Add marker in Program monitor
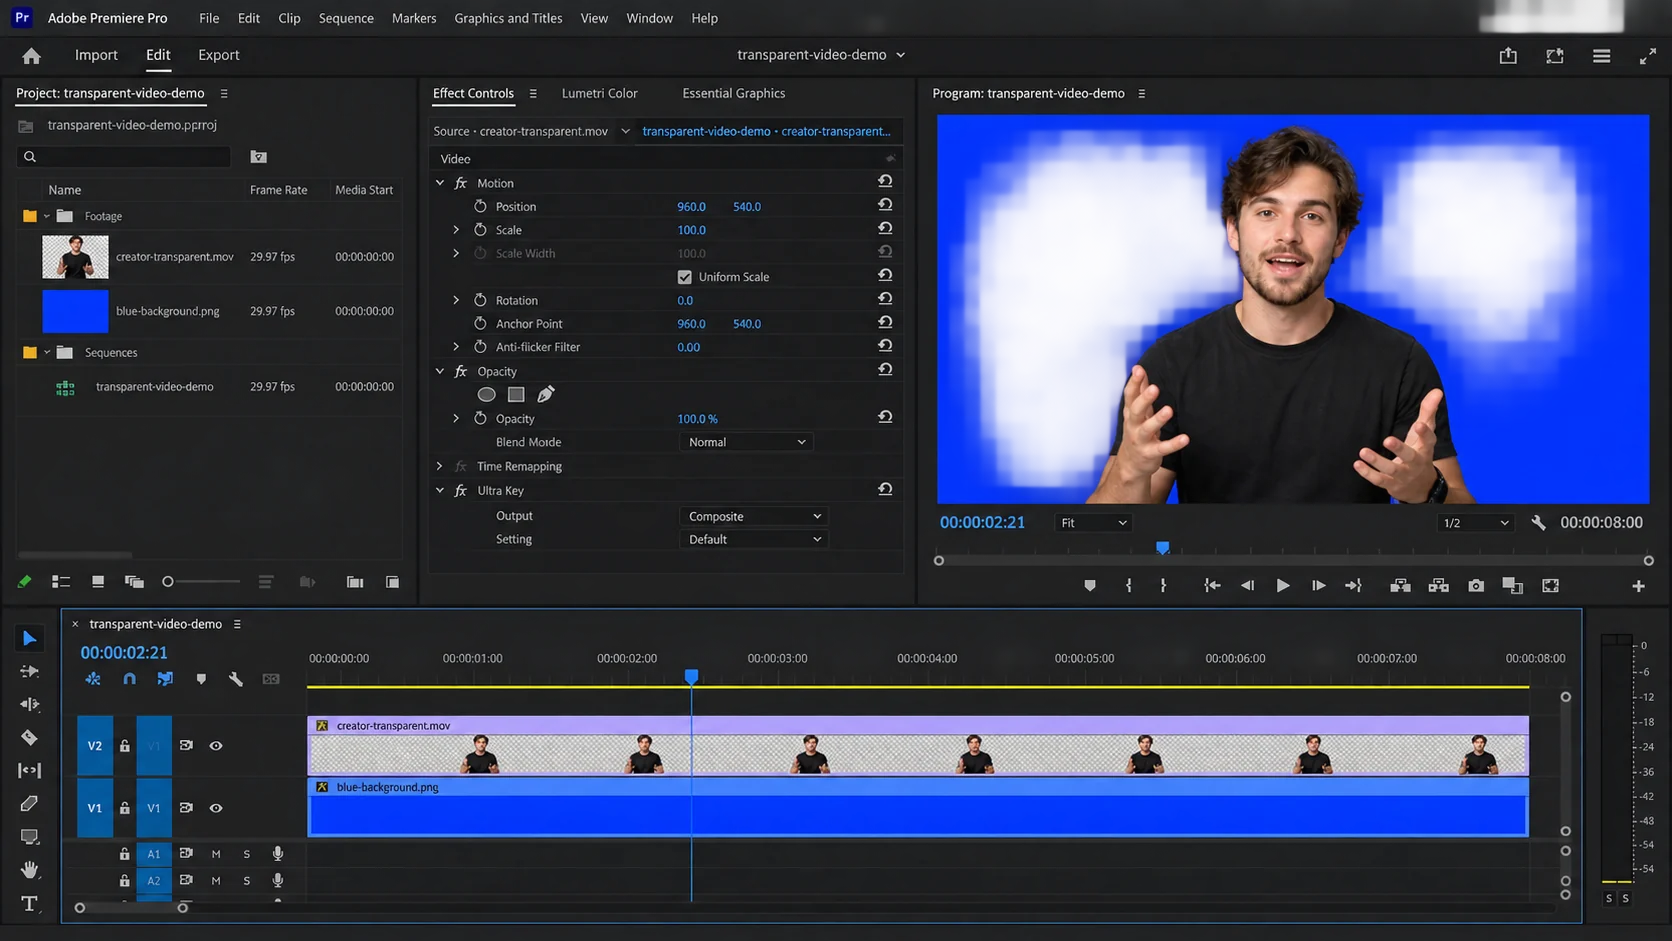 pos(1090,585)
